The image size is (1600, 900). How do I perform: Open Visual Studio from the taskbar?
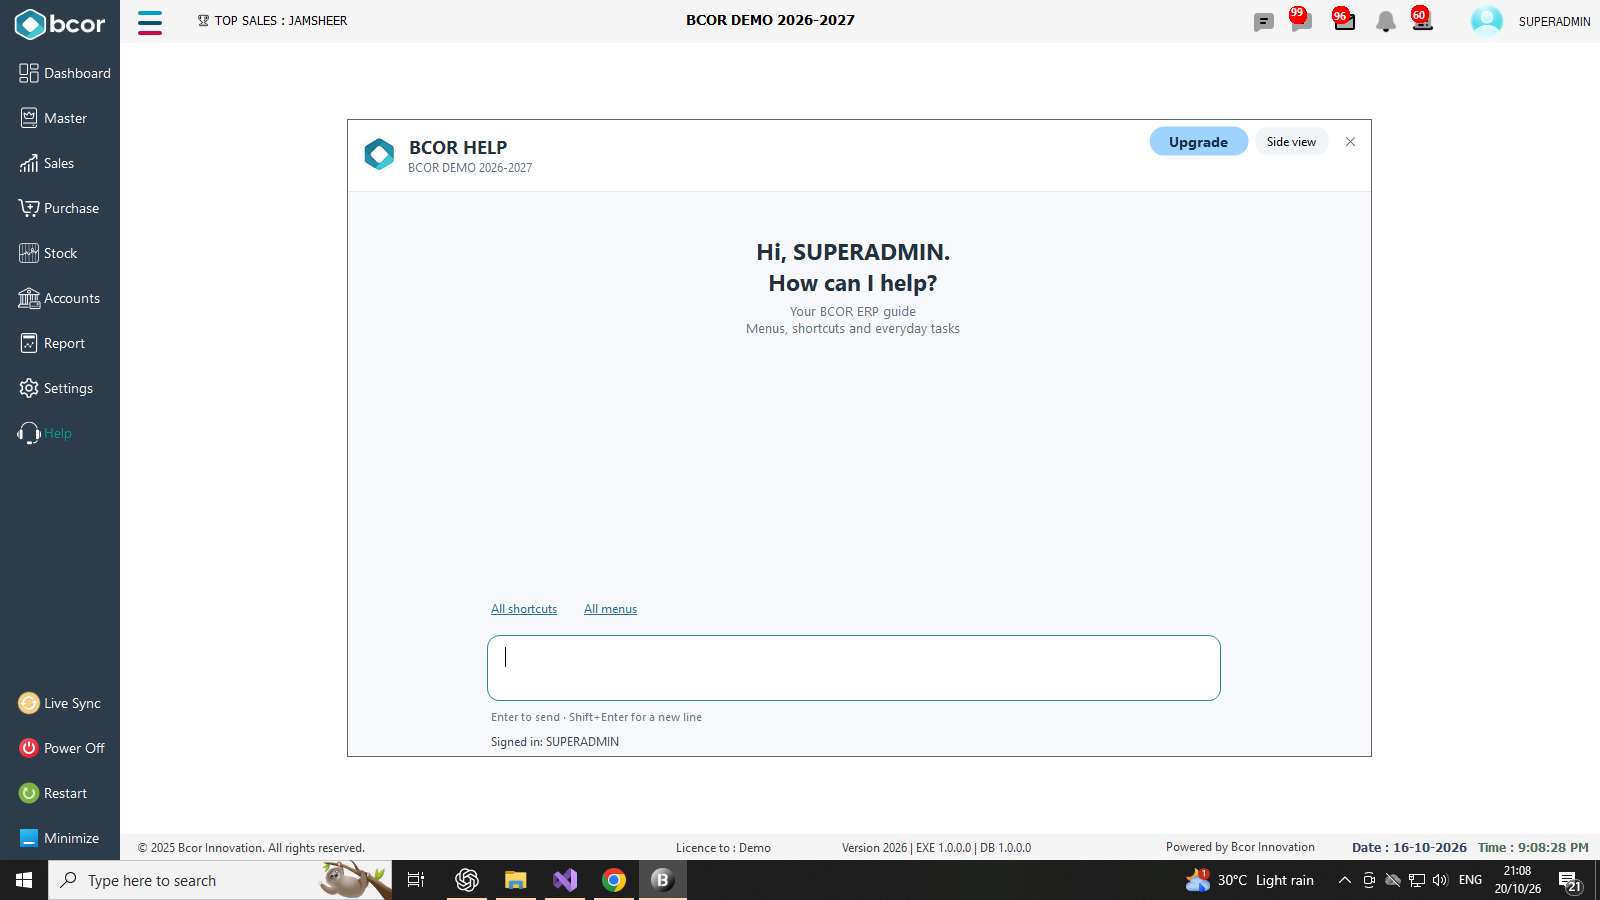[565, 880]
